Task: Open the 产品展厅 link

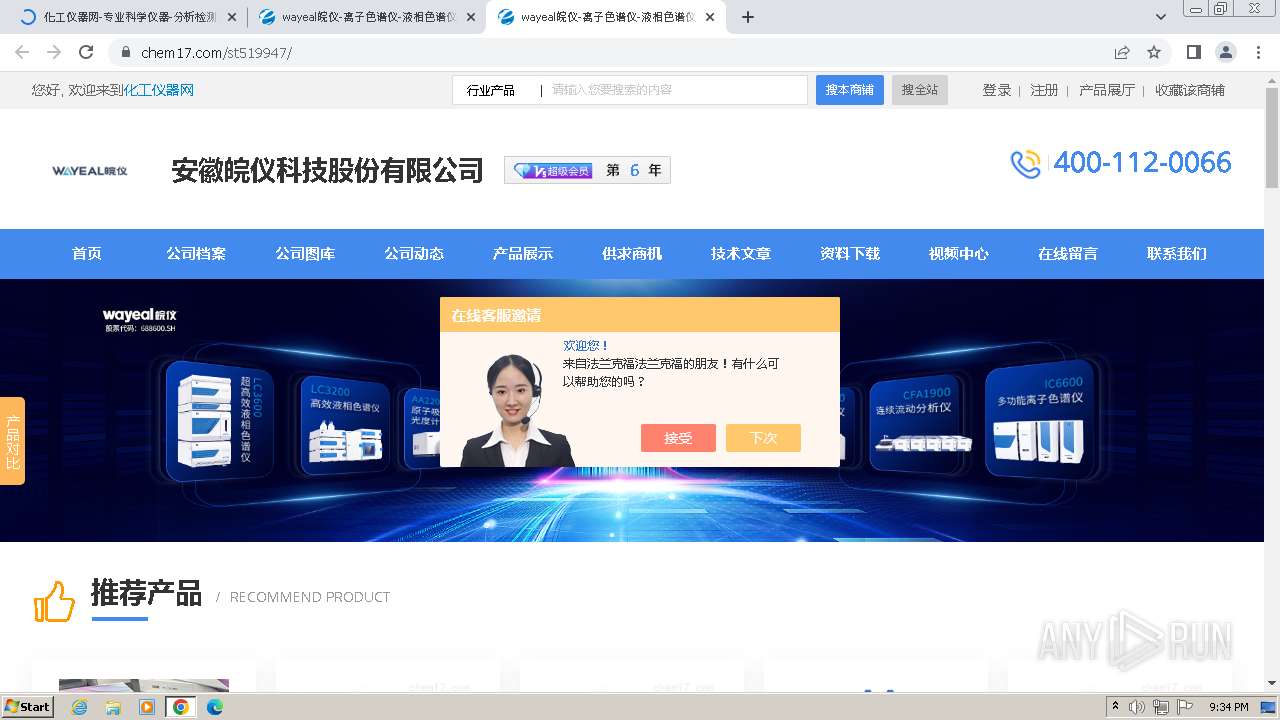Action: pyautogui.click(x=1107, y=90)
